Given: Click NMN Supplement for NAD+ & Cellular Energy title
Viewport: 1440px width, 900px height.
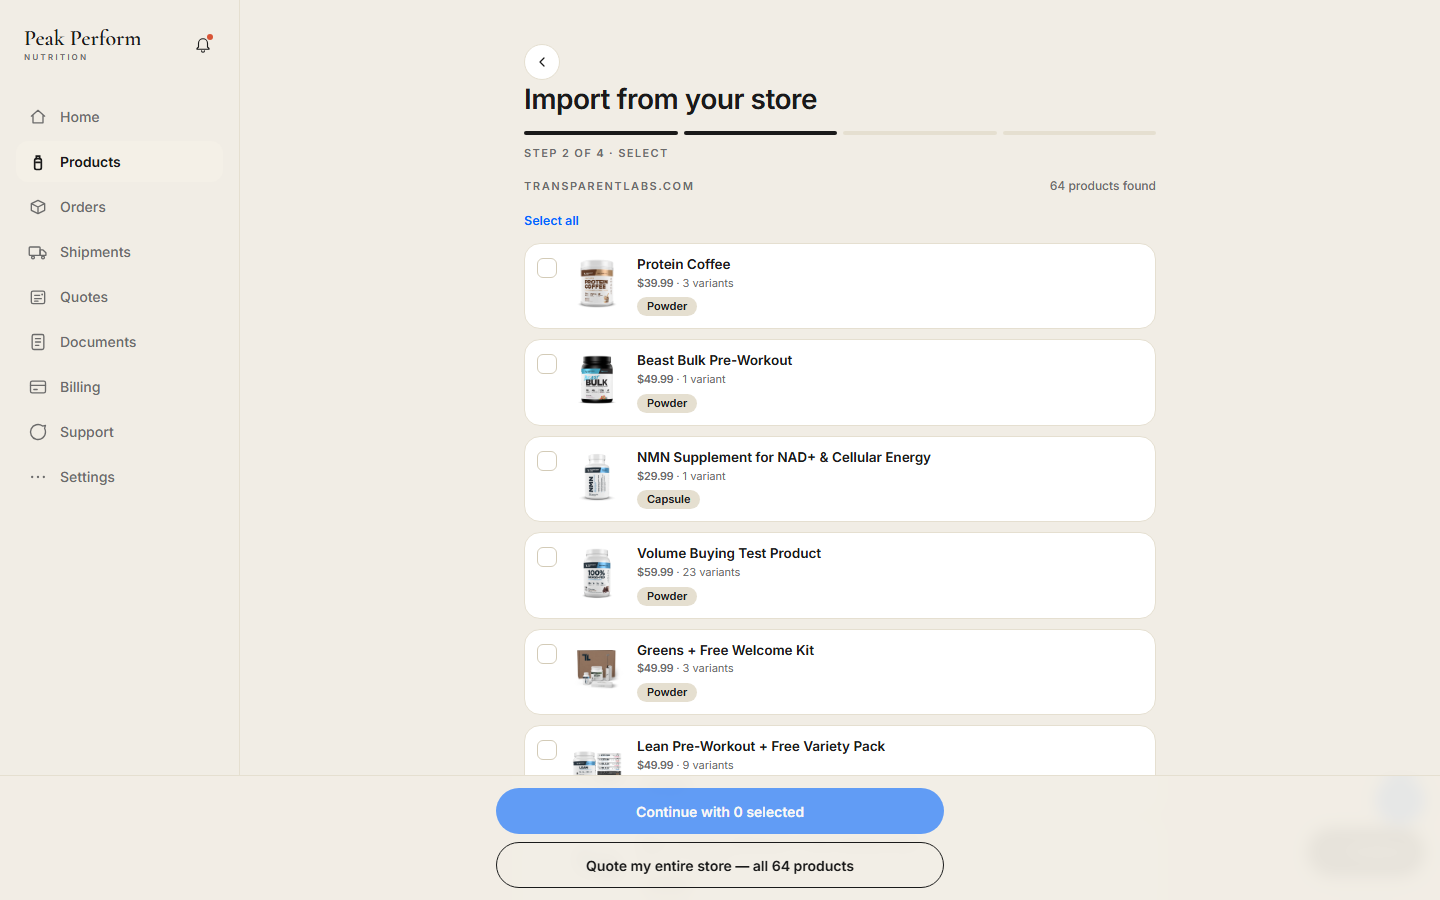Looking at the screenshot, I should 784,457.
